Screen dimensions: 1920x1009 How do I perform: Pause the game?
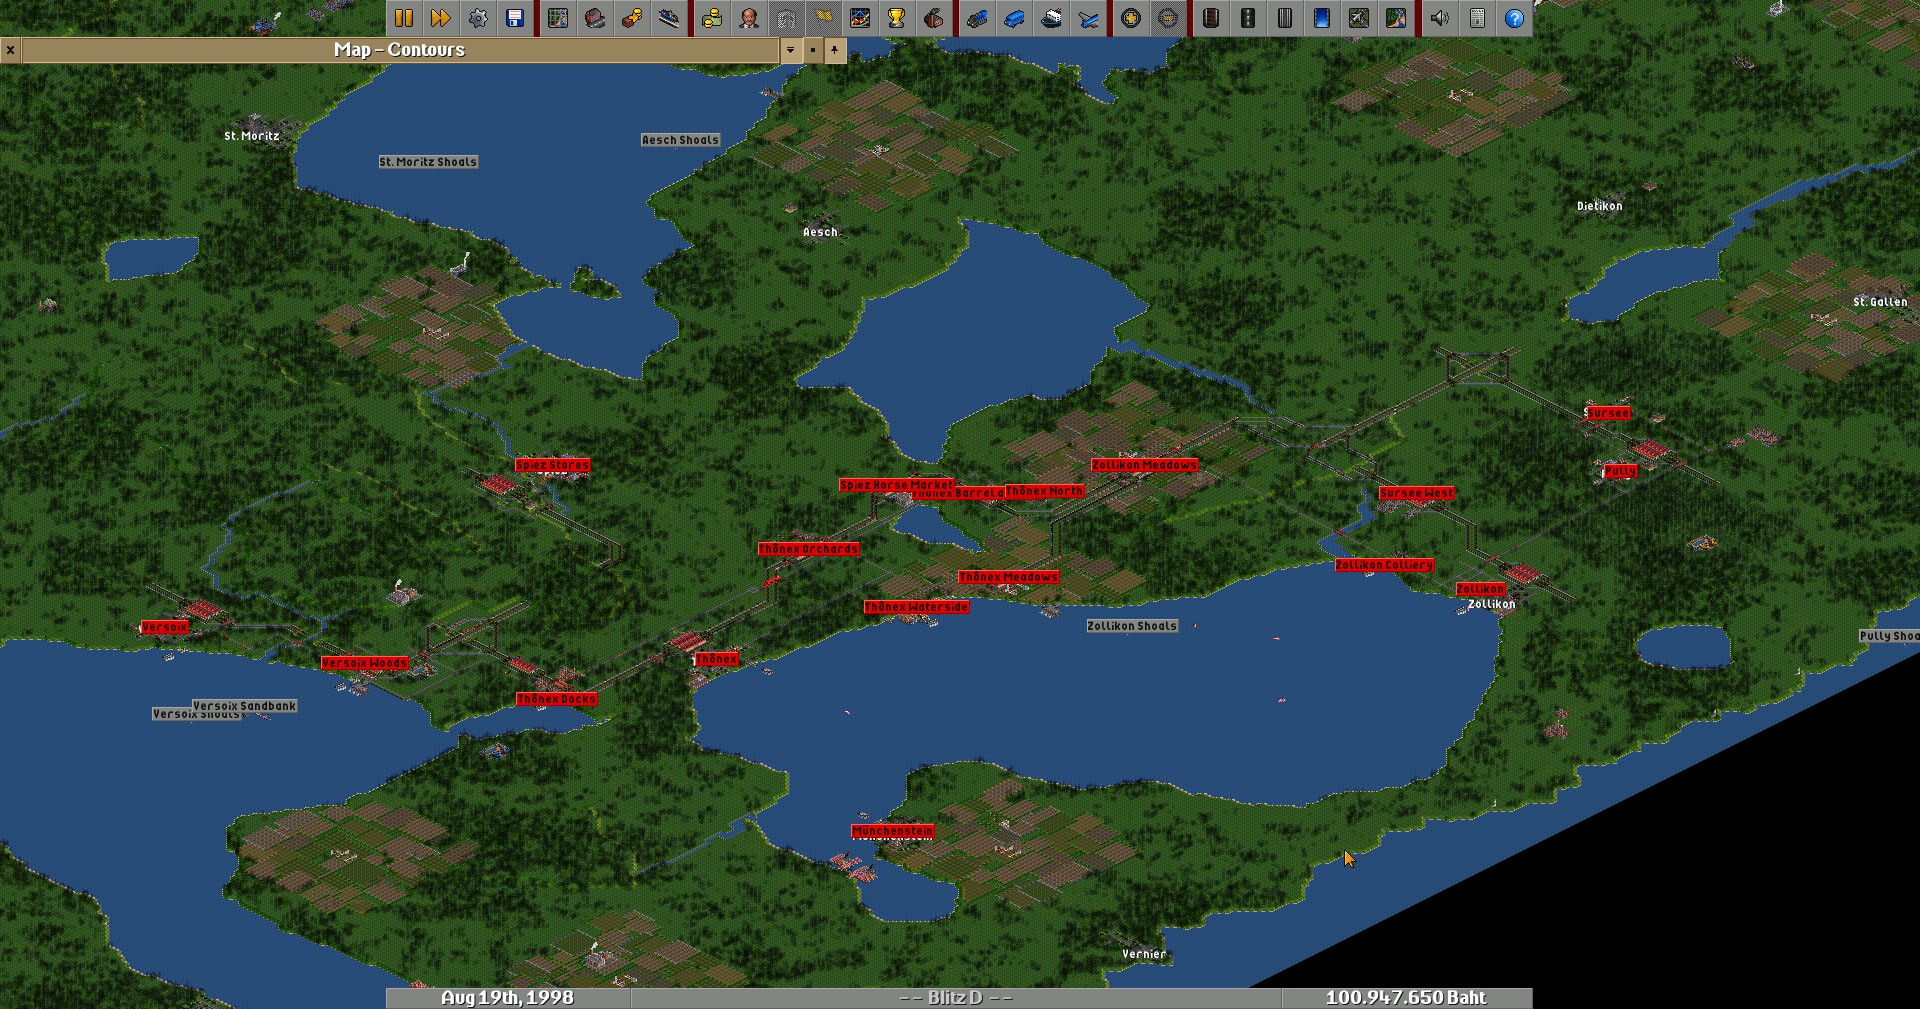[x=404, y=18]
